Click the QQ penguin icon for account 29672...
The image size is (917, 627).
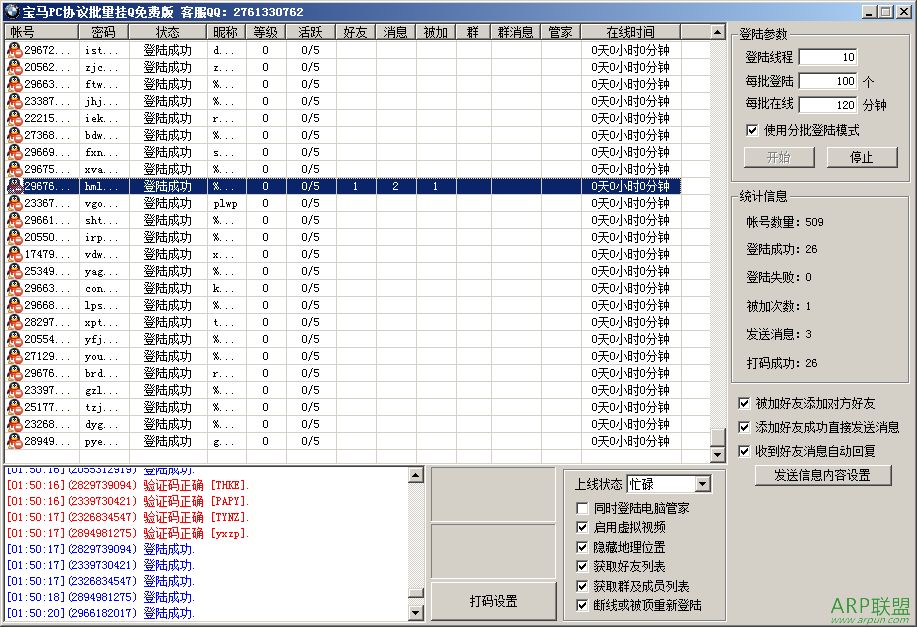[14, 50]
